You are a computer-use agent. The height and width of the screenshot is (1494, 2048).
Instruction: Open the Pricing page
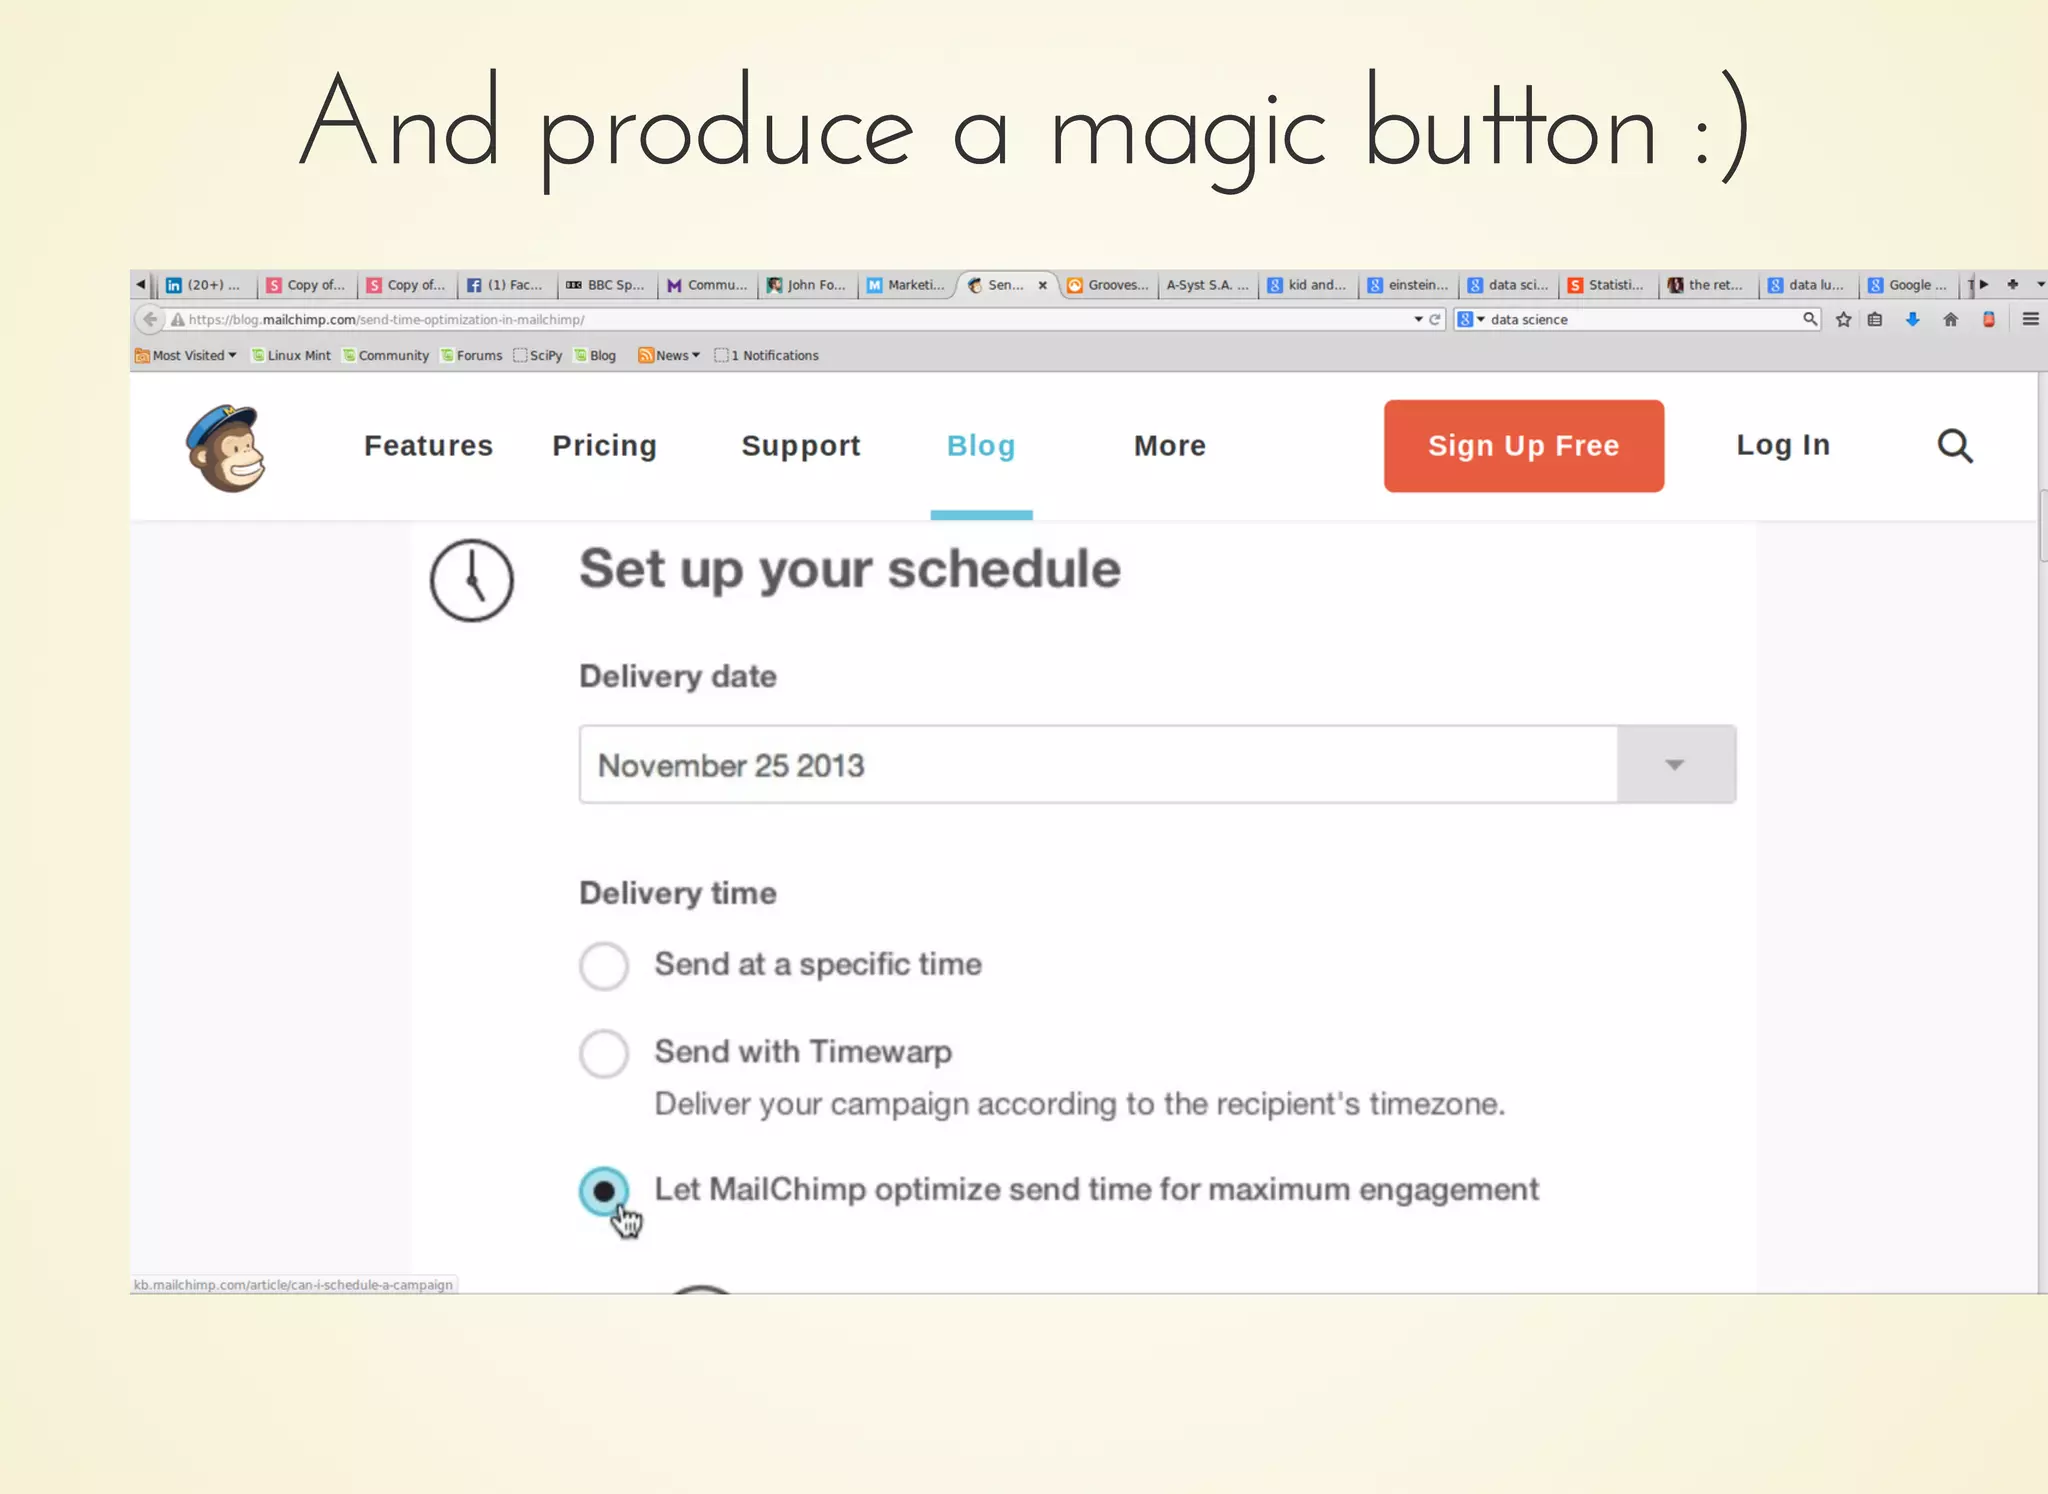pyautogui.click(x=604, y=446)
